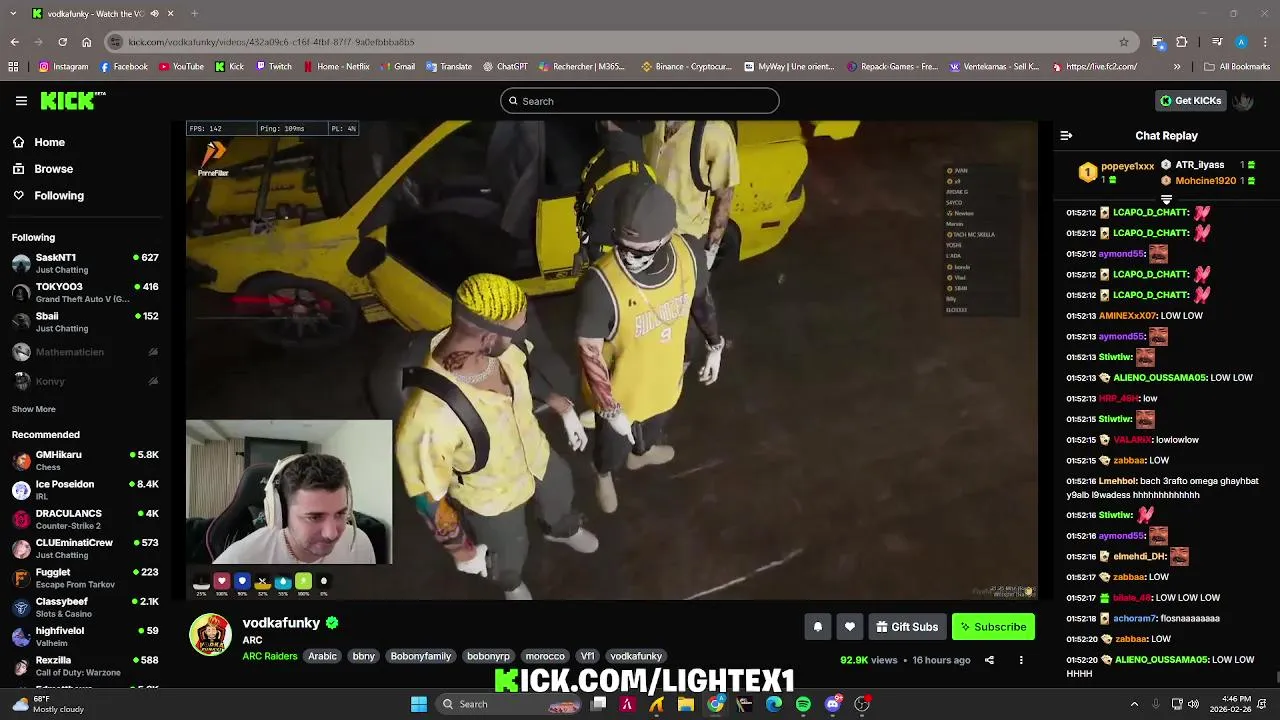The height and width of the screenshot is (720, 1280).
Task: Mute the vodkafunky browser tab
Action: point(153,14)
